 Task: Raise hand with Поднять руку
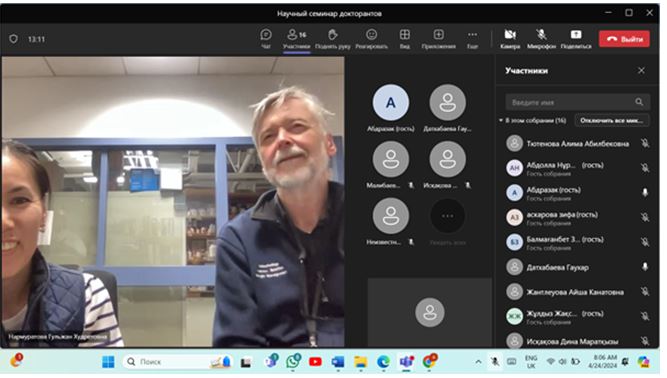pyautogui.click(x=333, y=39)
